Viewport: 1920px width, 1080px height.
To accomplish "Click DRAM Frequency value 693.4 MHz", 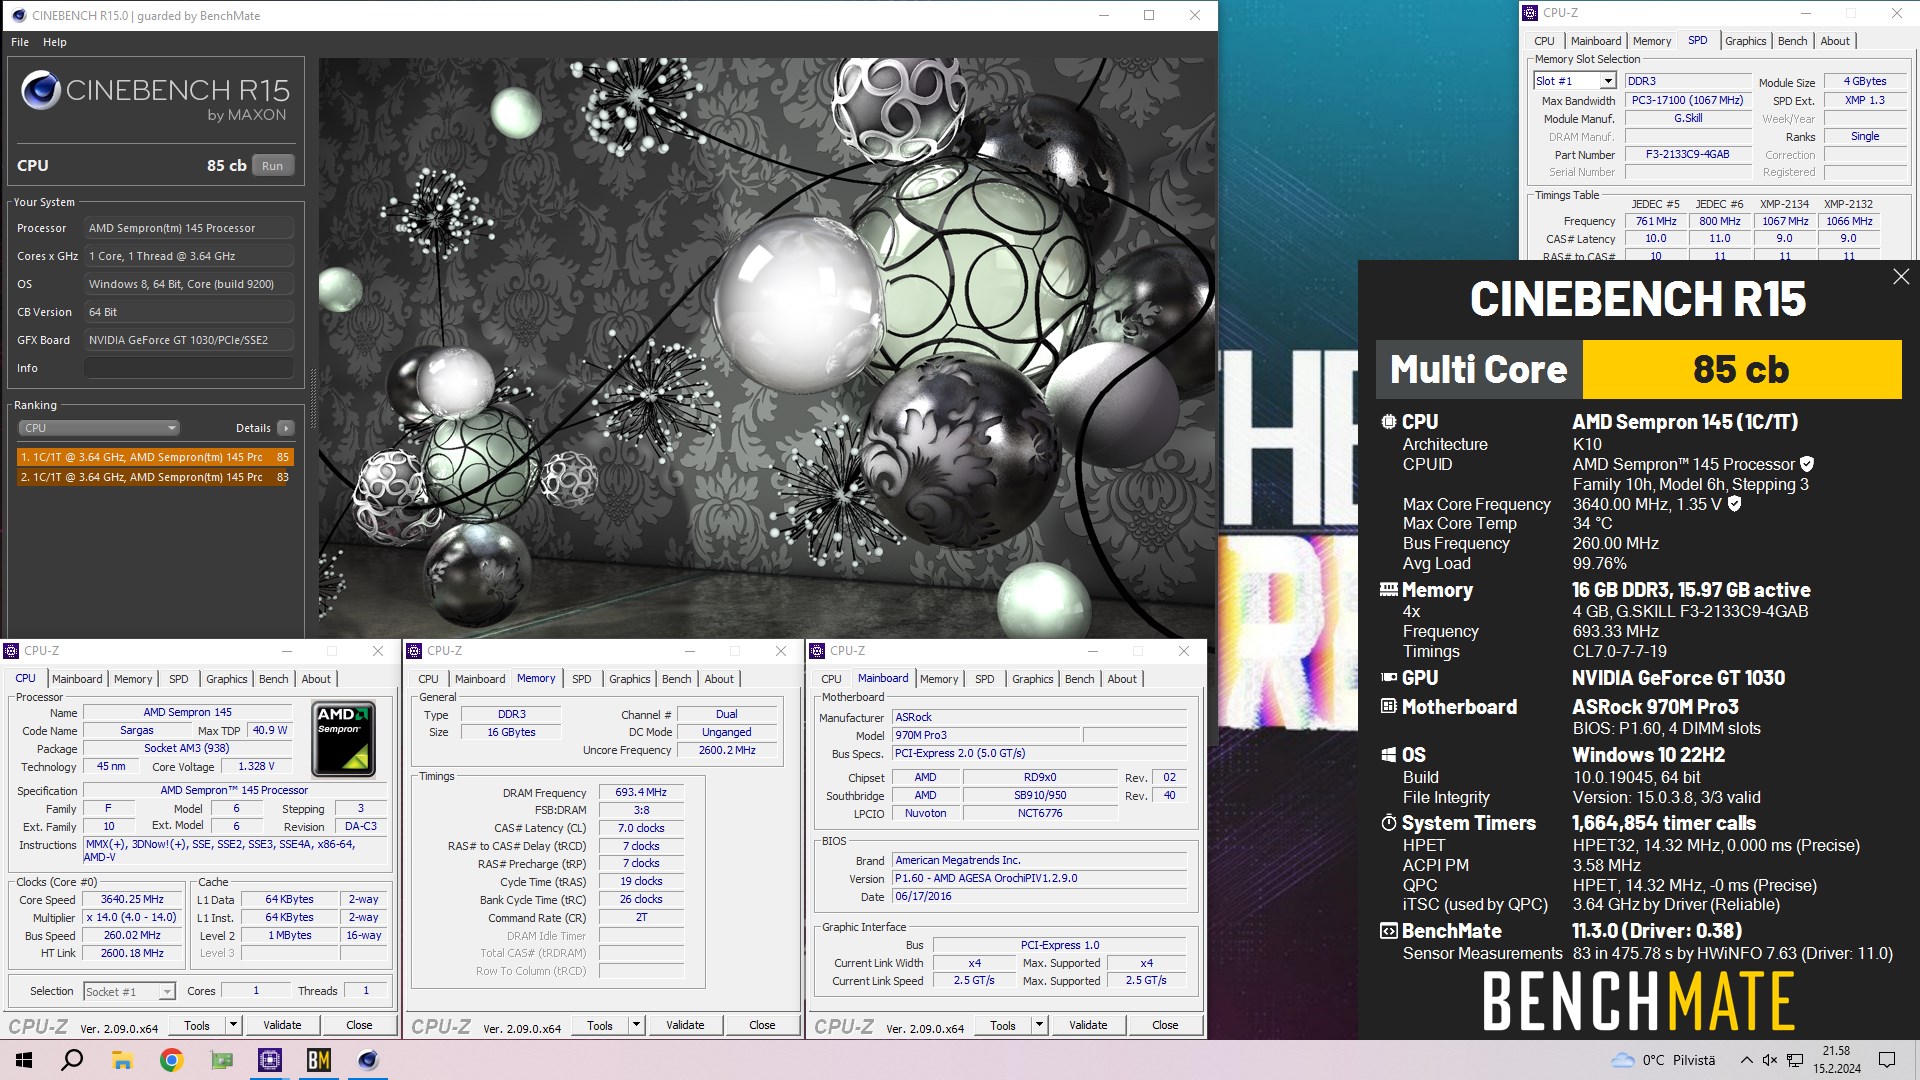I will (x=641, y=792).
